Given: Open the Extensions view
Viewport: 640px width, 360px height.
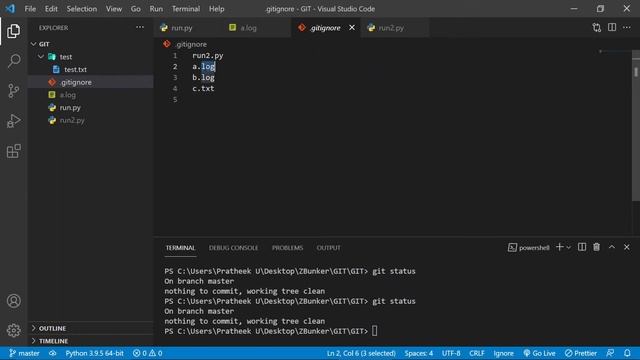Looking at the screenshot, I should click(x=13, y=151).
